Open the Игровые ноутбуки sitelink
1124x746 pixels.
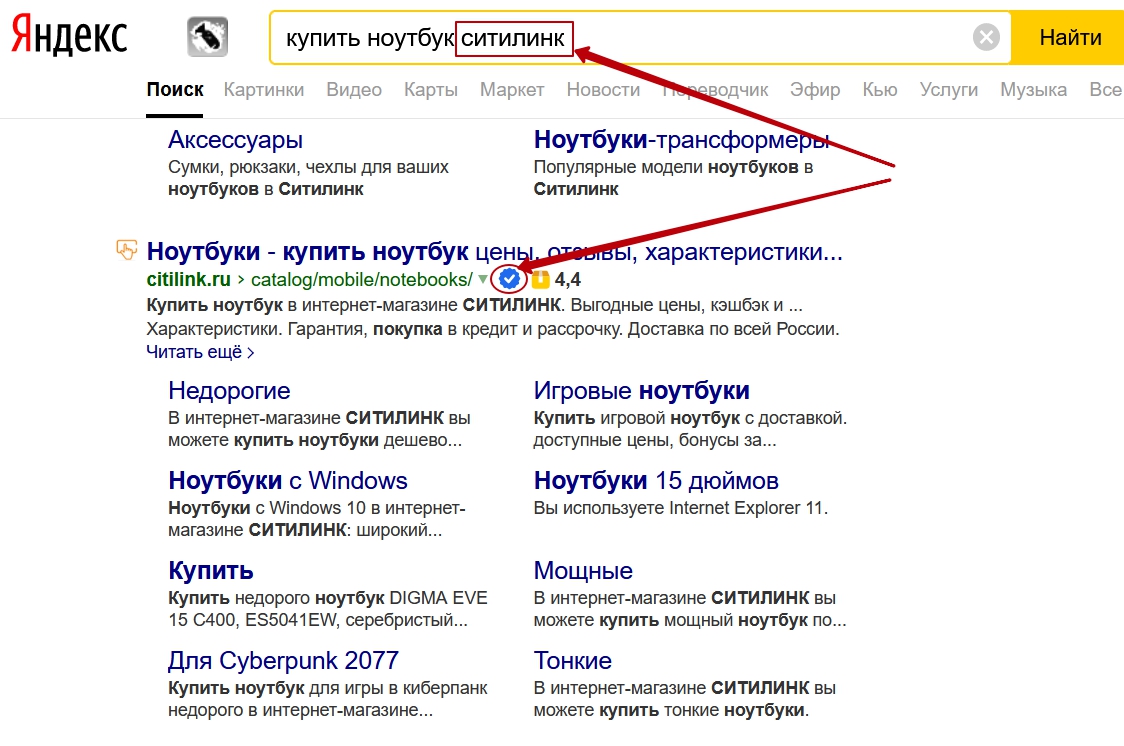(642, 391)
